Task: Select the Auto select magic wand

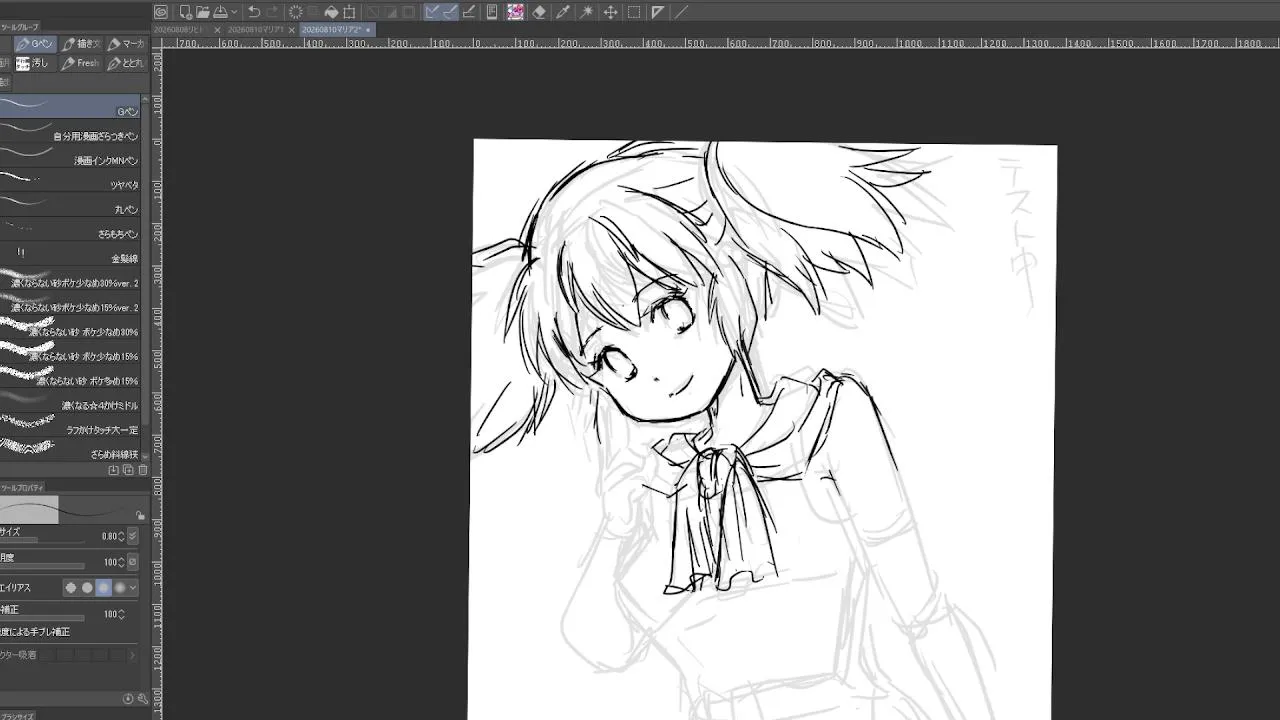Action: (x=587, y=12)
